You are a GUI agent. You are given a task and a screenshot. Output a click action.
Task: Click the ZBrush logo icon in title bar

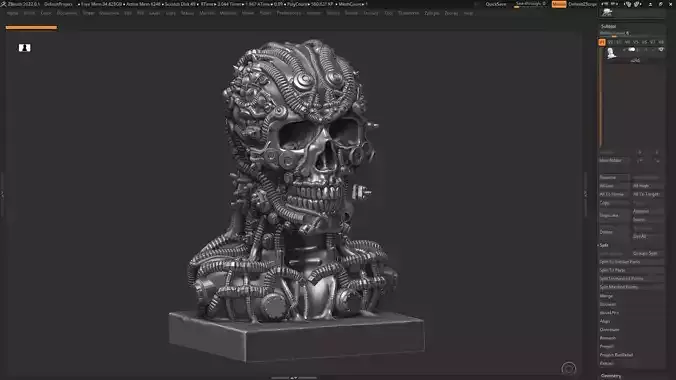pos(3,4)
